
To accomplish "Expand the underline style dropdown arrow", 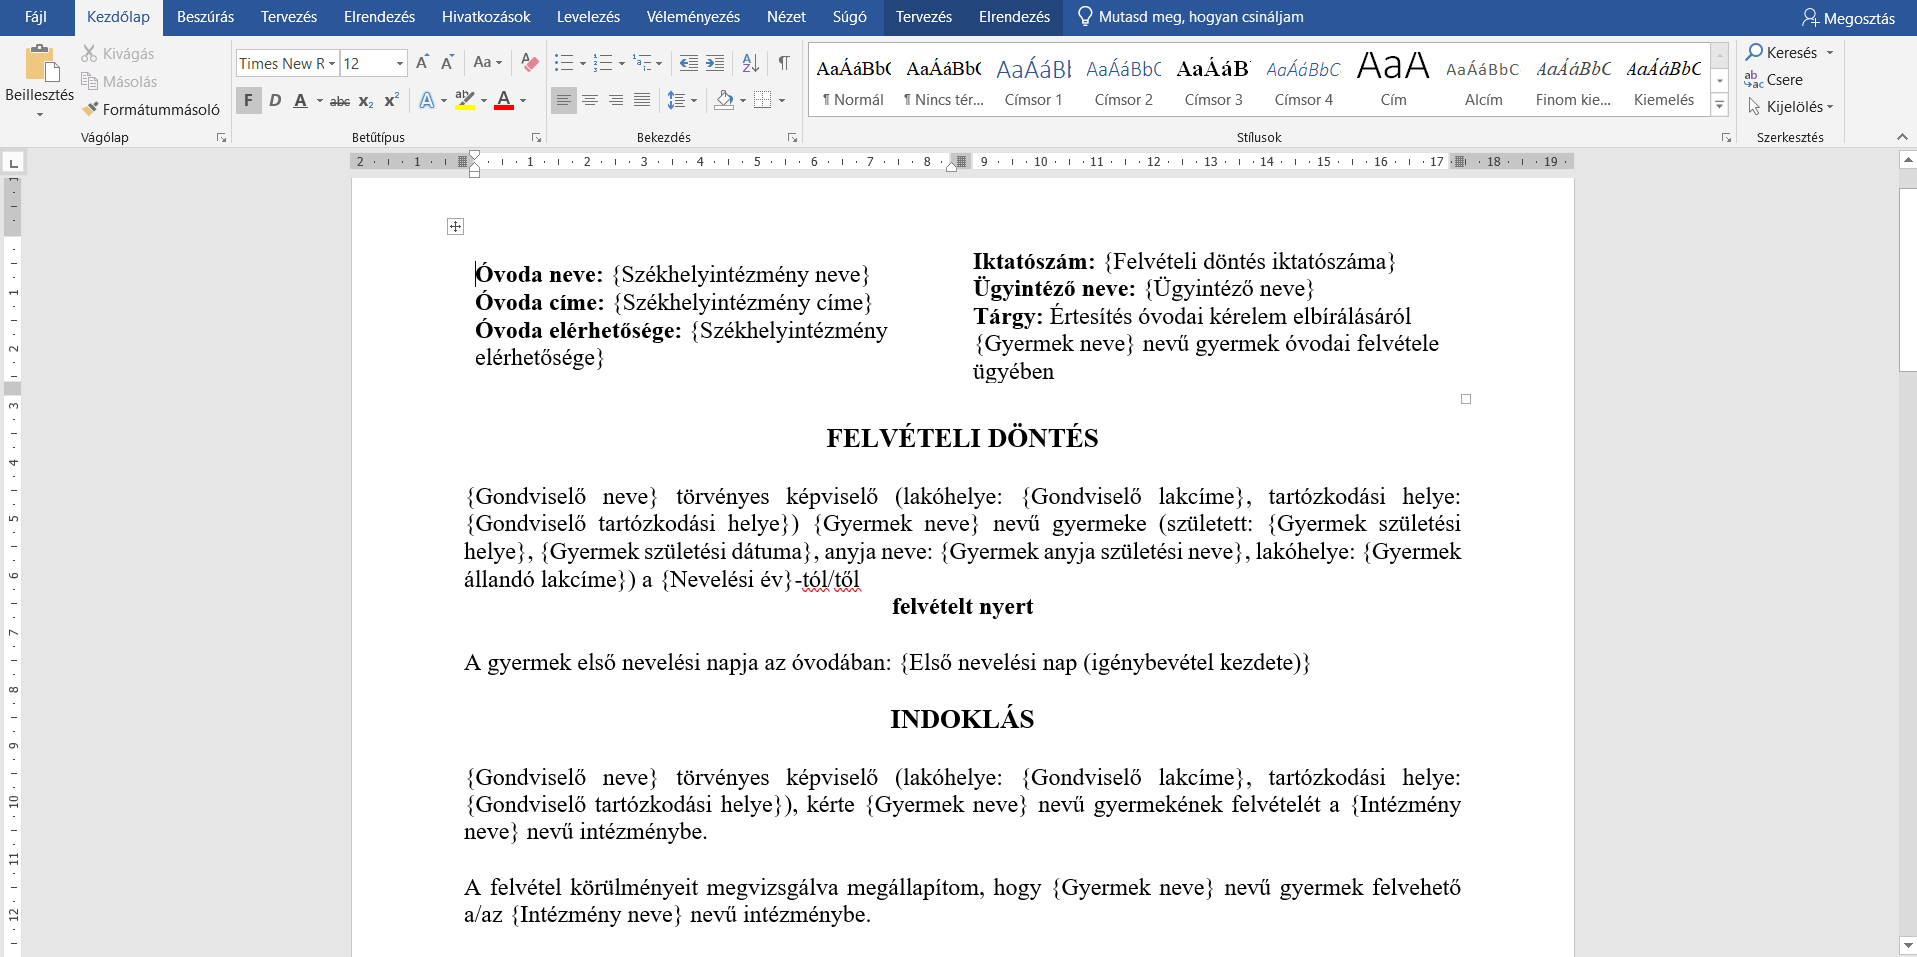I will [320, 101].
